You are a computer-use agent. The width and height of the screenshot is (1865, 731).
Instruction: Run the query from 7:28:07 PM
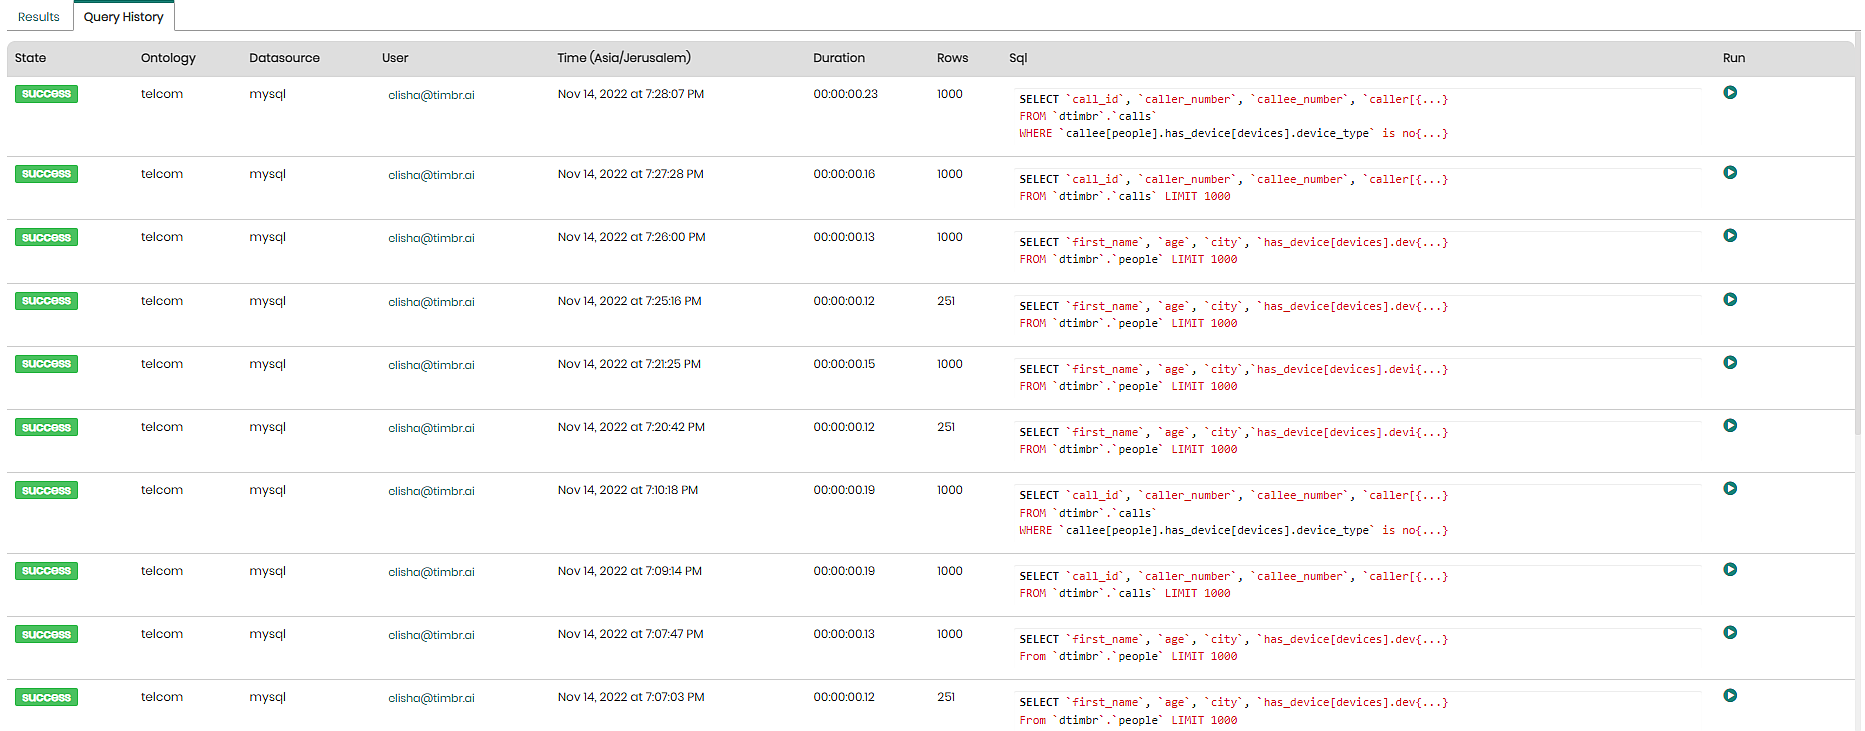(x=1730, y=93)
